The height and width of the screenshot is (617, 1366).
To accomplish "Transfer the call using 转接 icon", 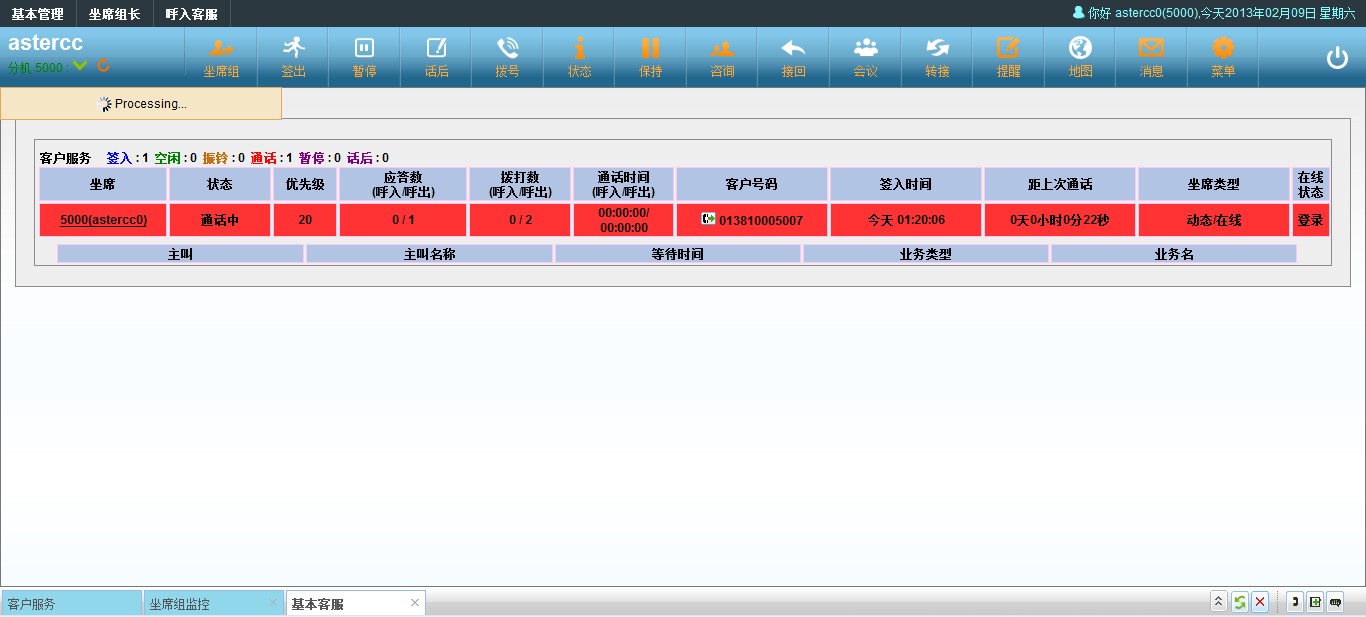I will (x=937, y=48).
